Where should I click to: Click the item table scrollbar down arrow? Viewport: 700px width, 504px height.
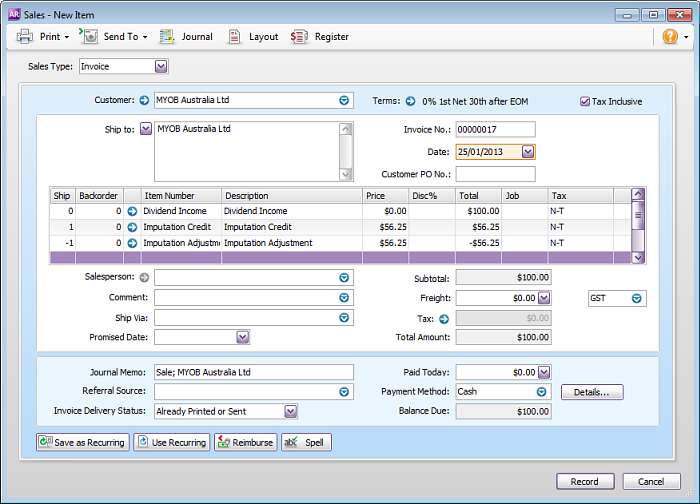638,258
